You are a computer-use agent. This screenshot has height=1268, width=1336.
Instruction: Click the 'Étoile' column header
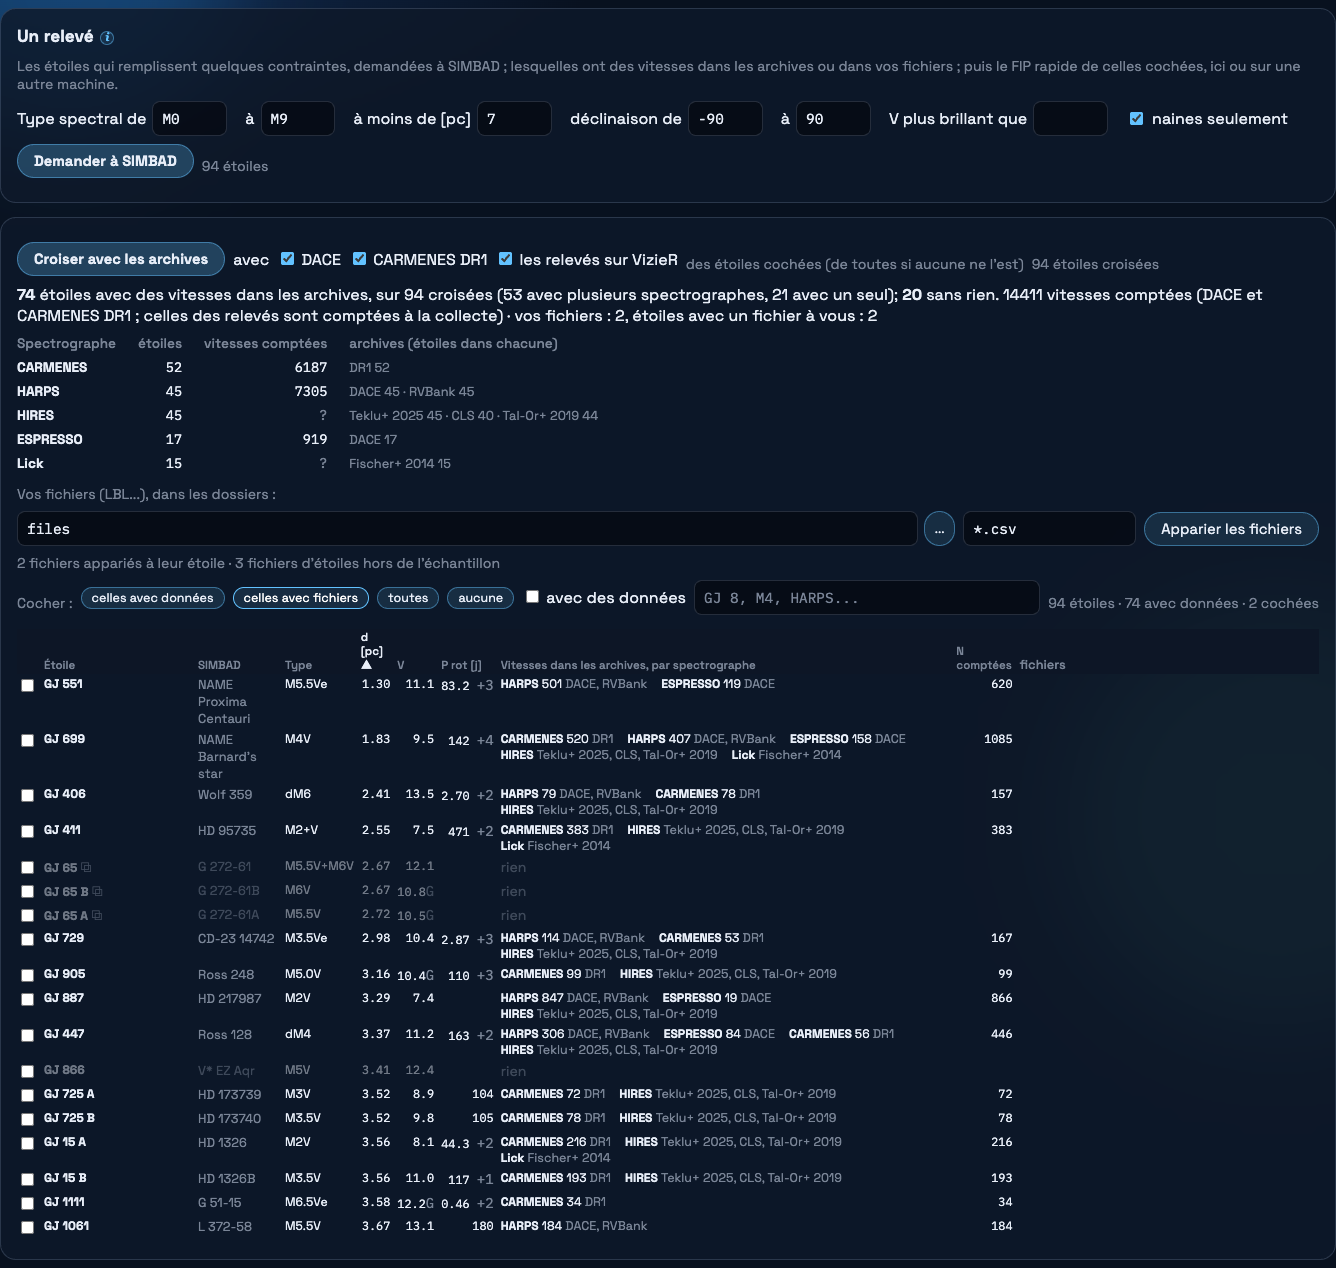(59, 665)
